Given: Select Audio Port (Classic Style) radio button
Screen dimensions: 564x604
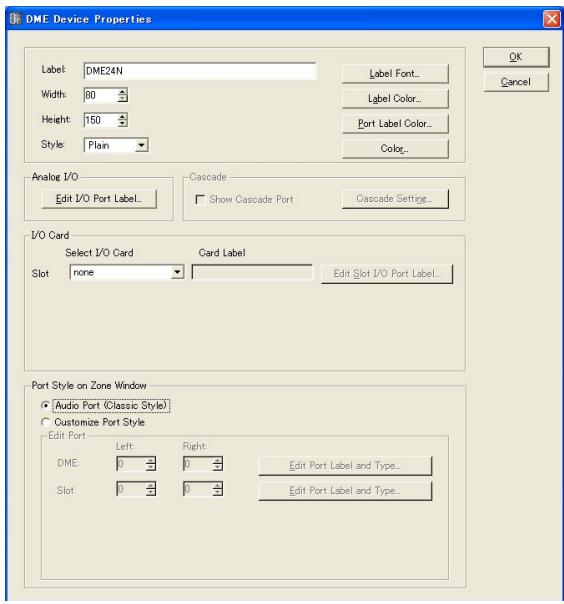Looking at the screenshot, I should pyautogui.click(x=45, y=406).
